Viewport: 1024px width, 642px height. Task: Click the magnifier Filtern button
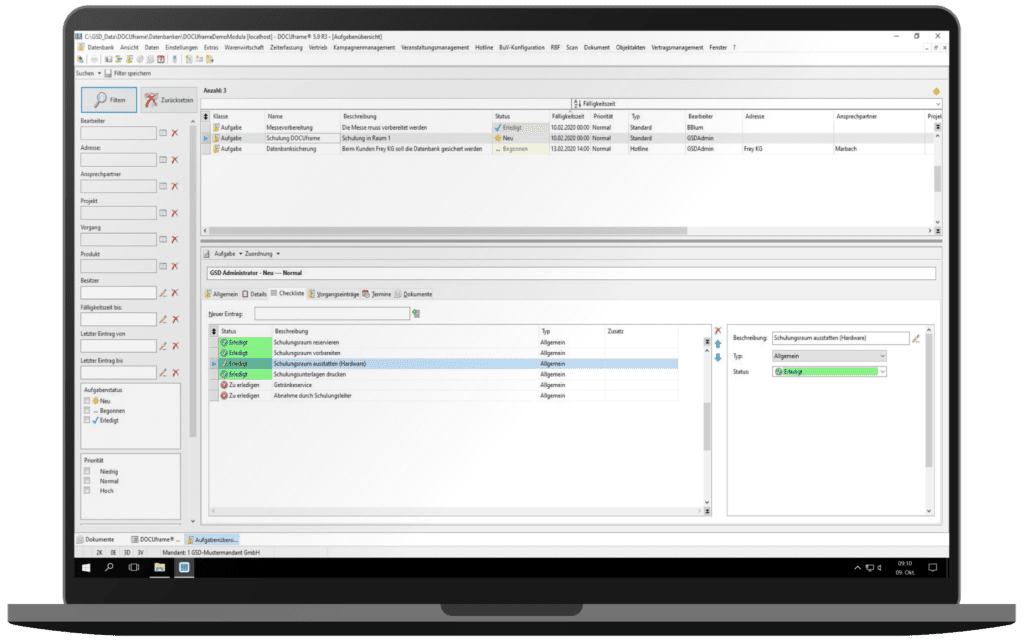click(x=109, y=100)
